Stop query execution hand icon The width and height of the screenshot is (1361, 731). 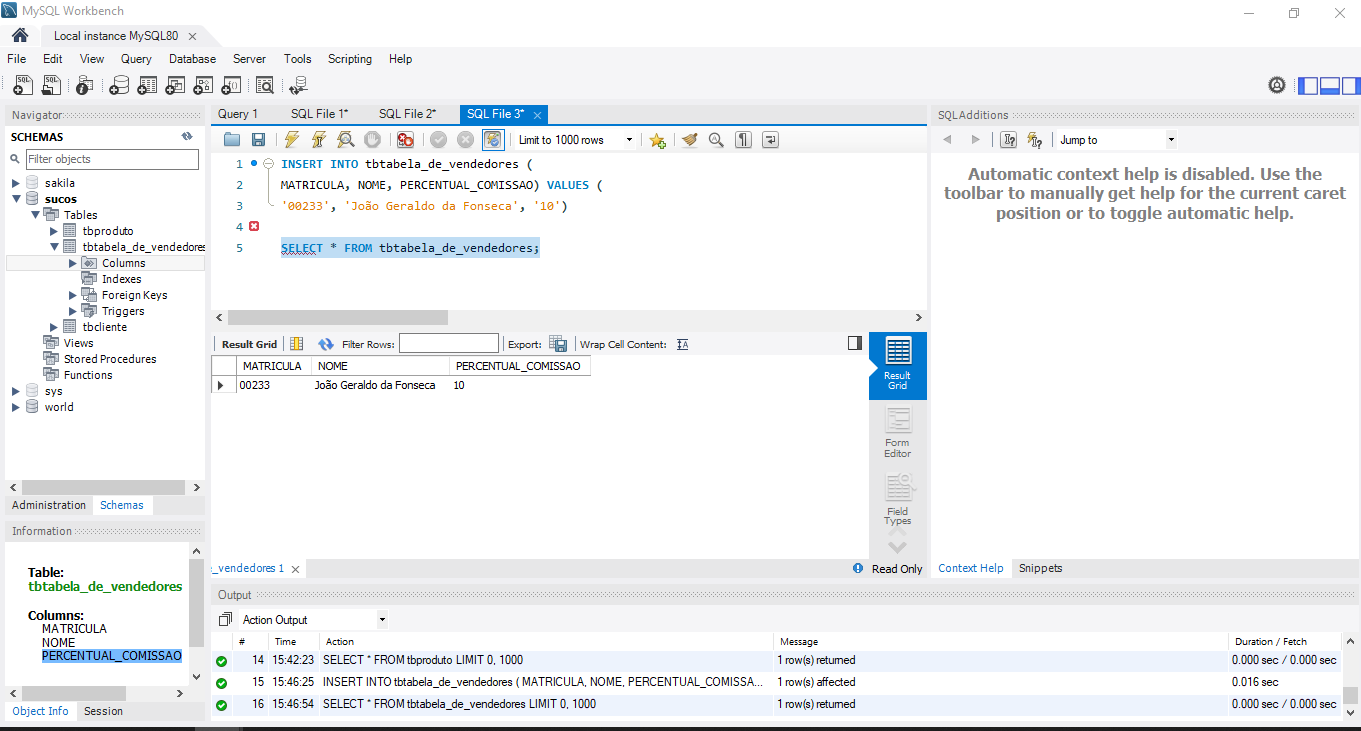tap(372, 140)
